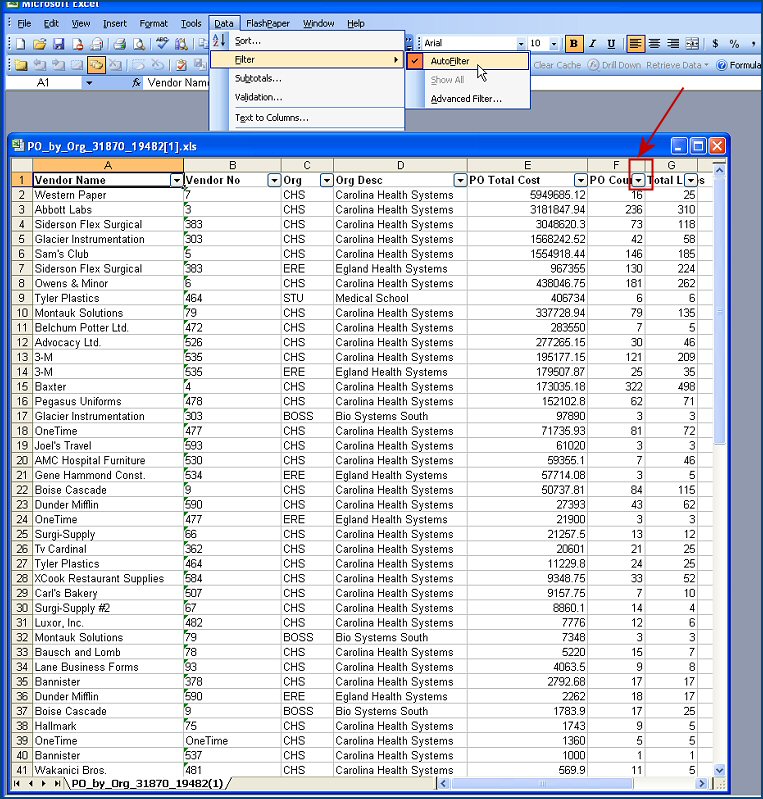Open the Vendor Name filter dropdown
The width and height of the screenshot is (763, 799).
coord(177,180)
